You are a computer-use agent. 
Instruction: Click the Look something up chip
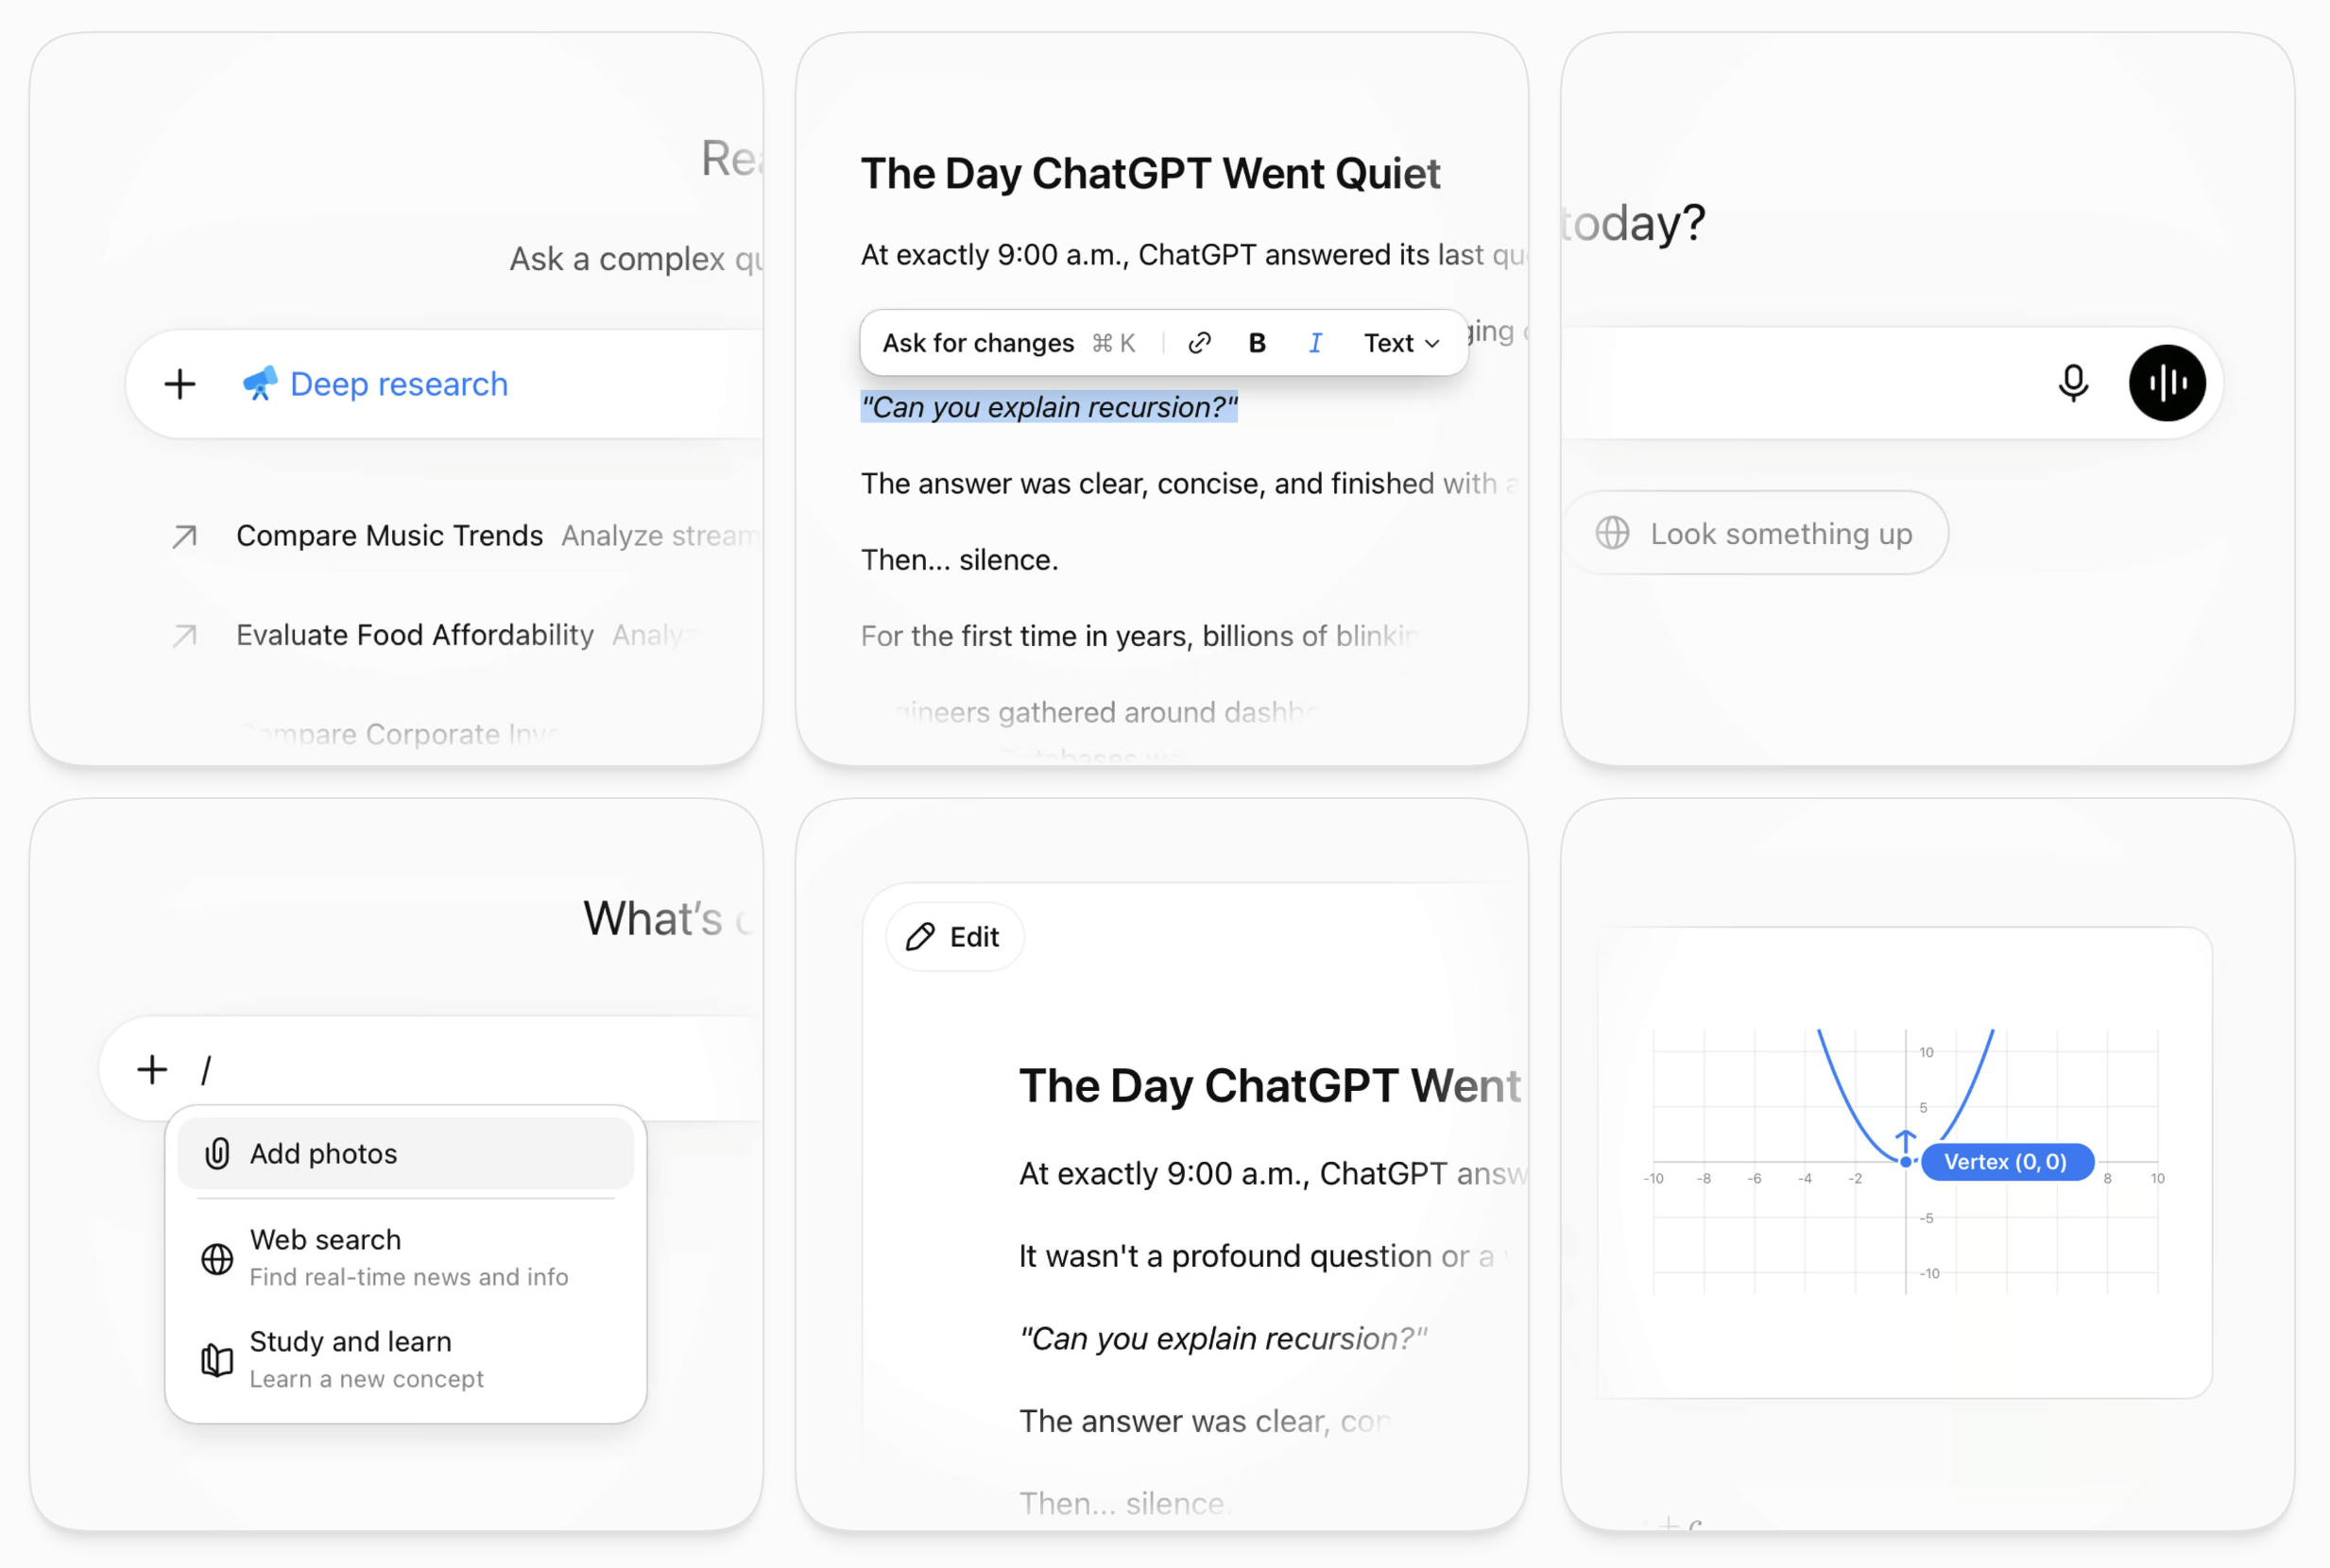click(1755, 533)
